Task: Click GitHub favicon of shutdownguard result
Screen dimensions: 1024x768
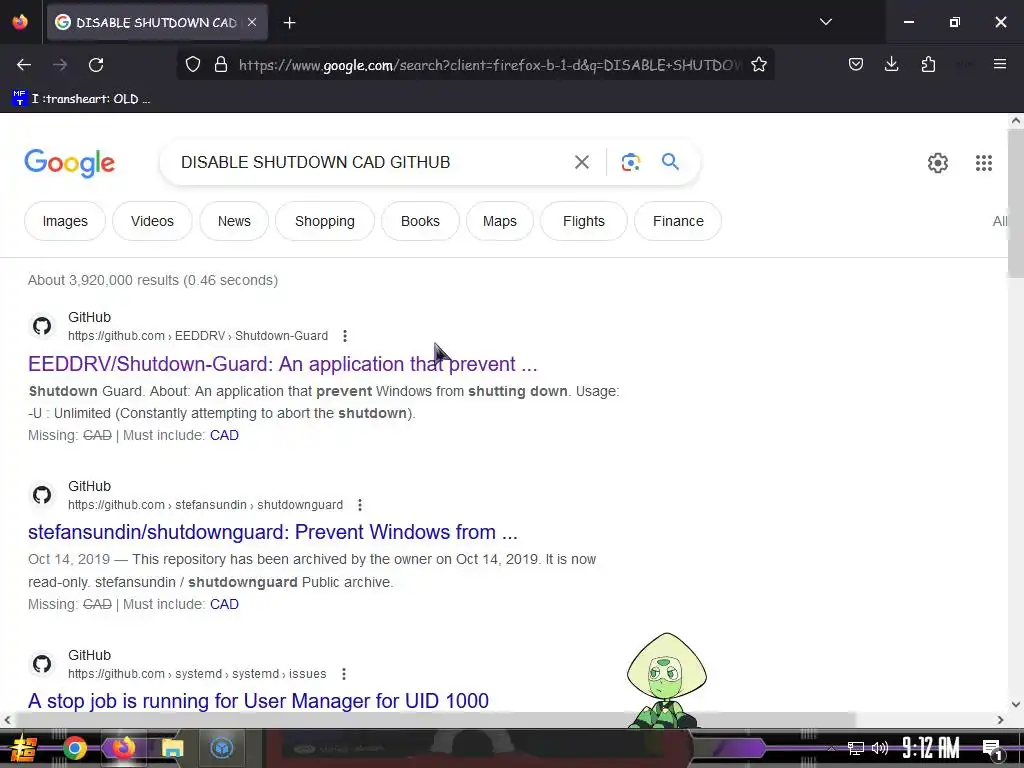Action: coord(42,495)
